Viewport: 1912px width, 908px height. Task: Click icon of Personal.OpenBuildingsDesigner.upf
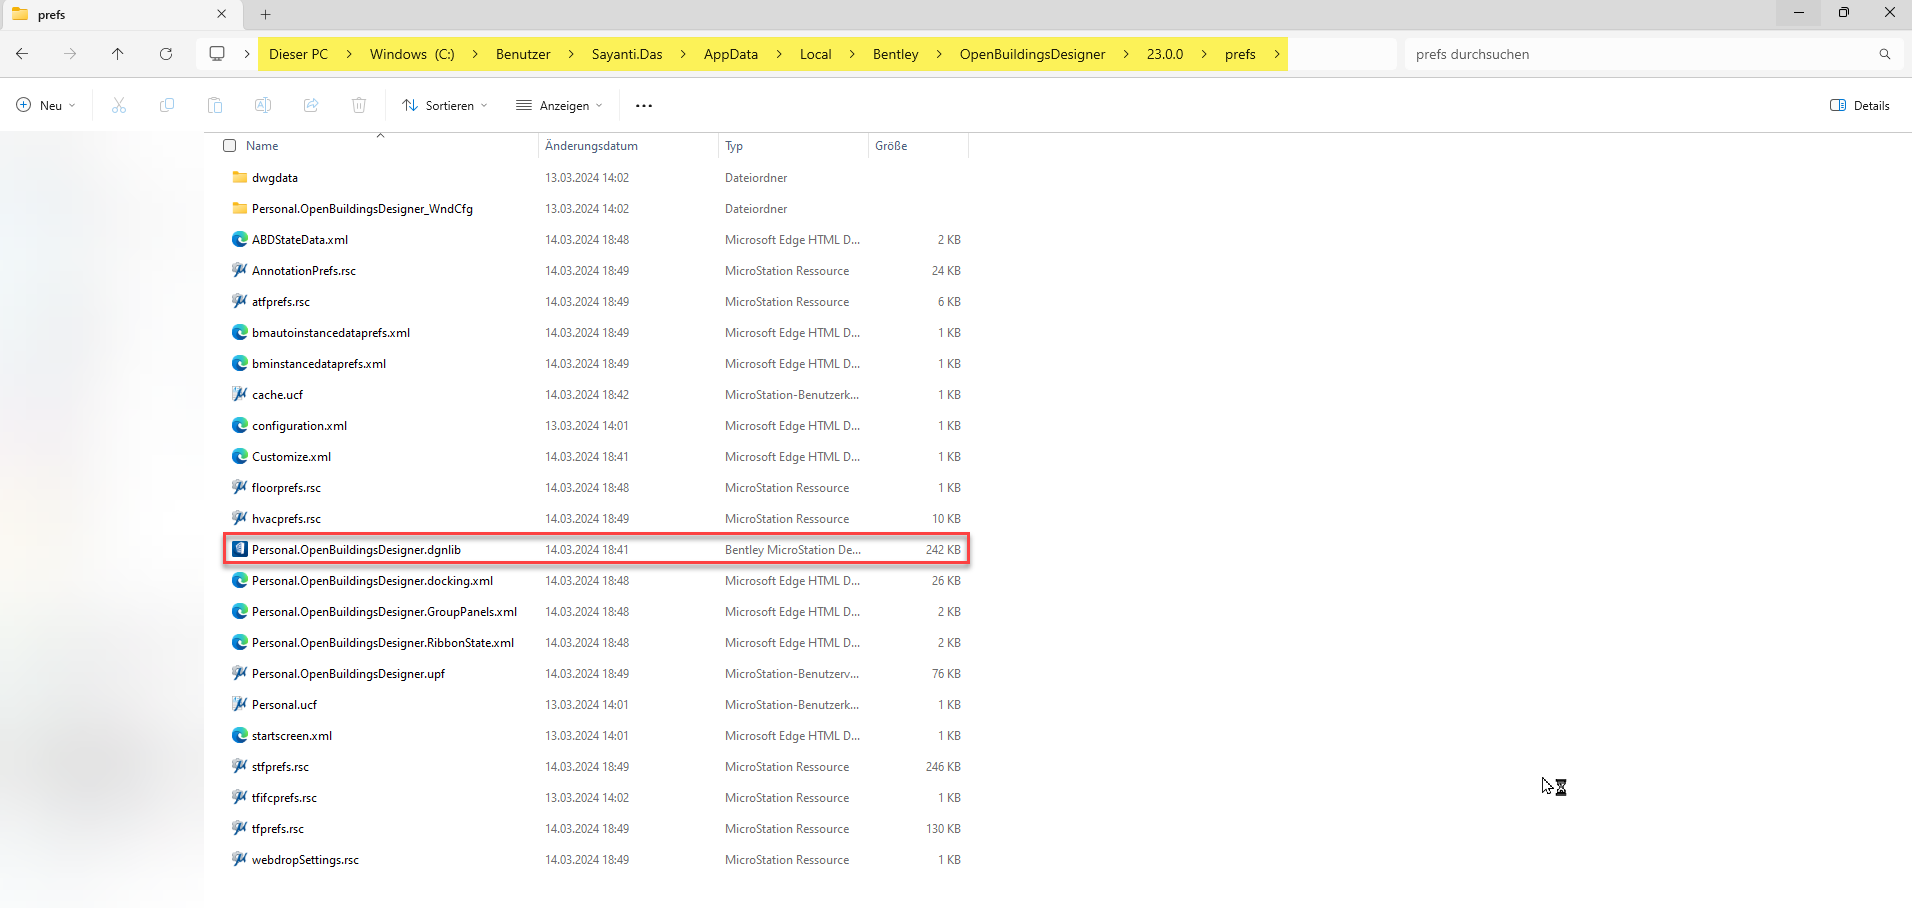240,673
